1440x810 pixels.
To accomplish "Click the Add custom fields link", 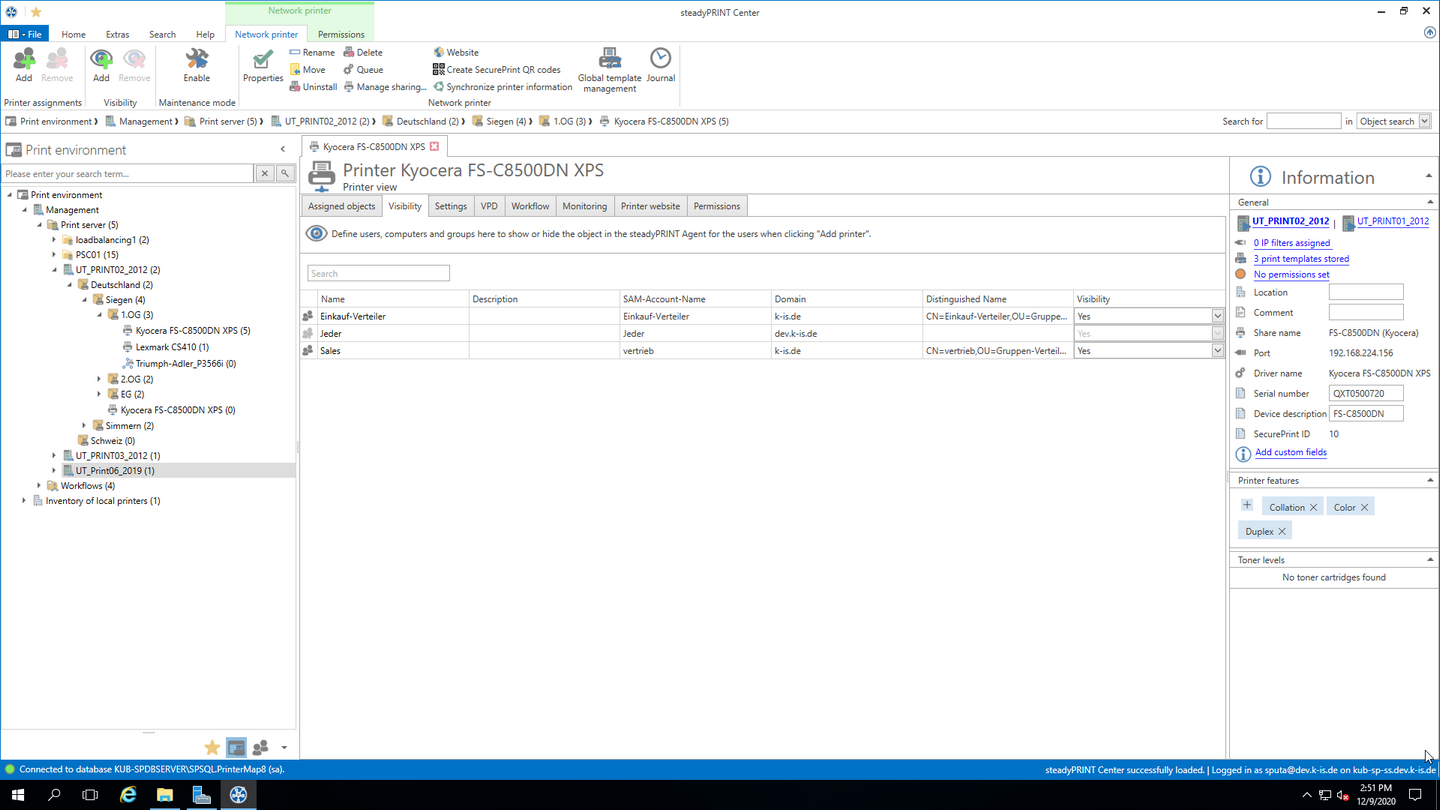I will pos(1290,453).
